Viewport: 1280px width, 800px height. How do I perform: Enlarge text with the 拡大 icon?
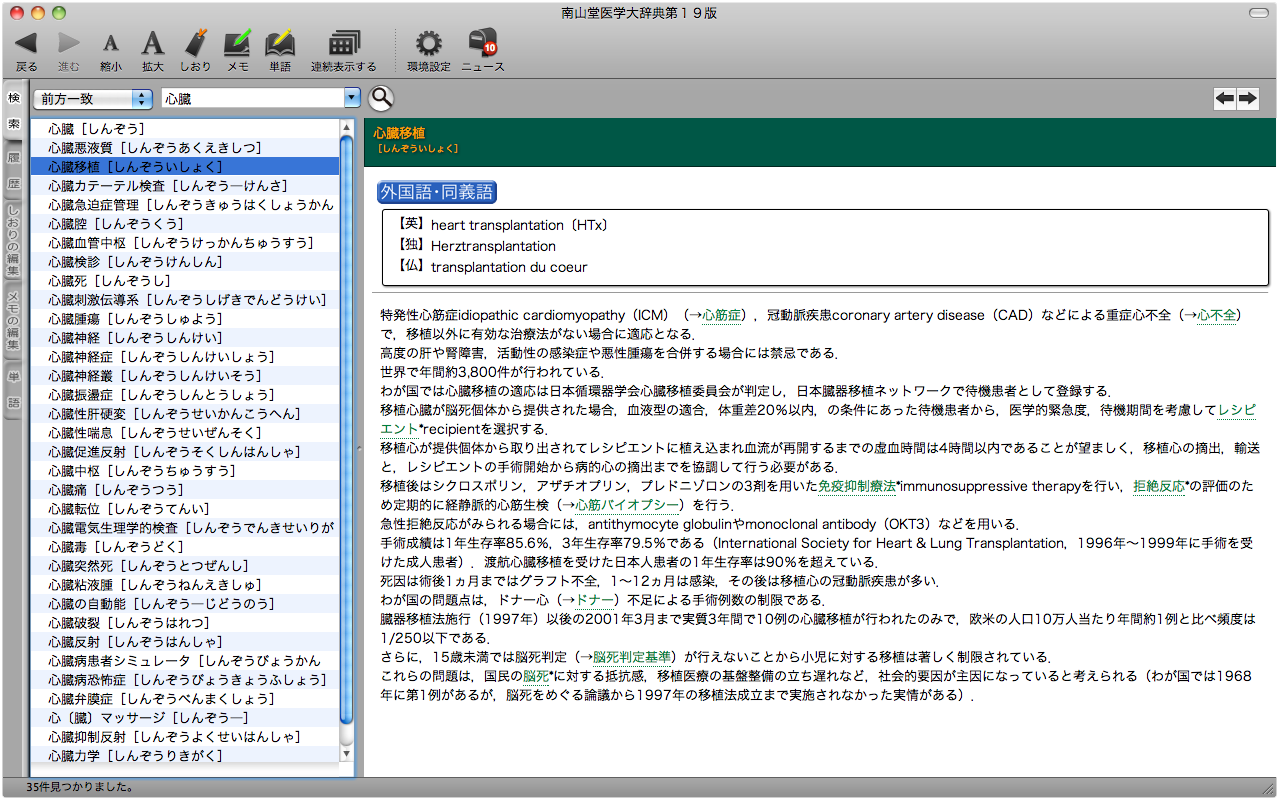coord(152,44)
